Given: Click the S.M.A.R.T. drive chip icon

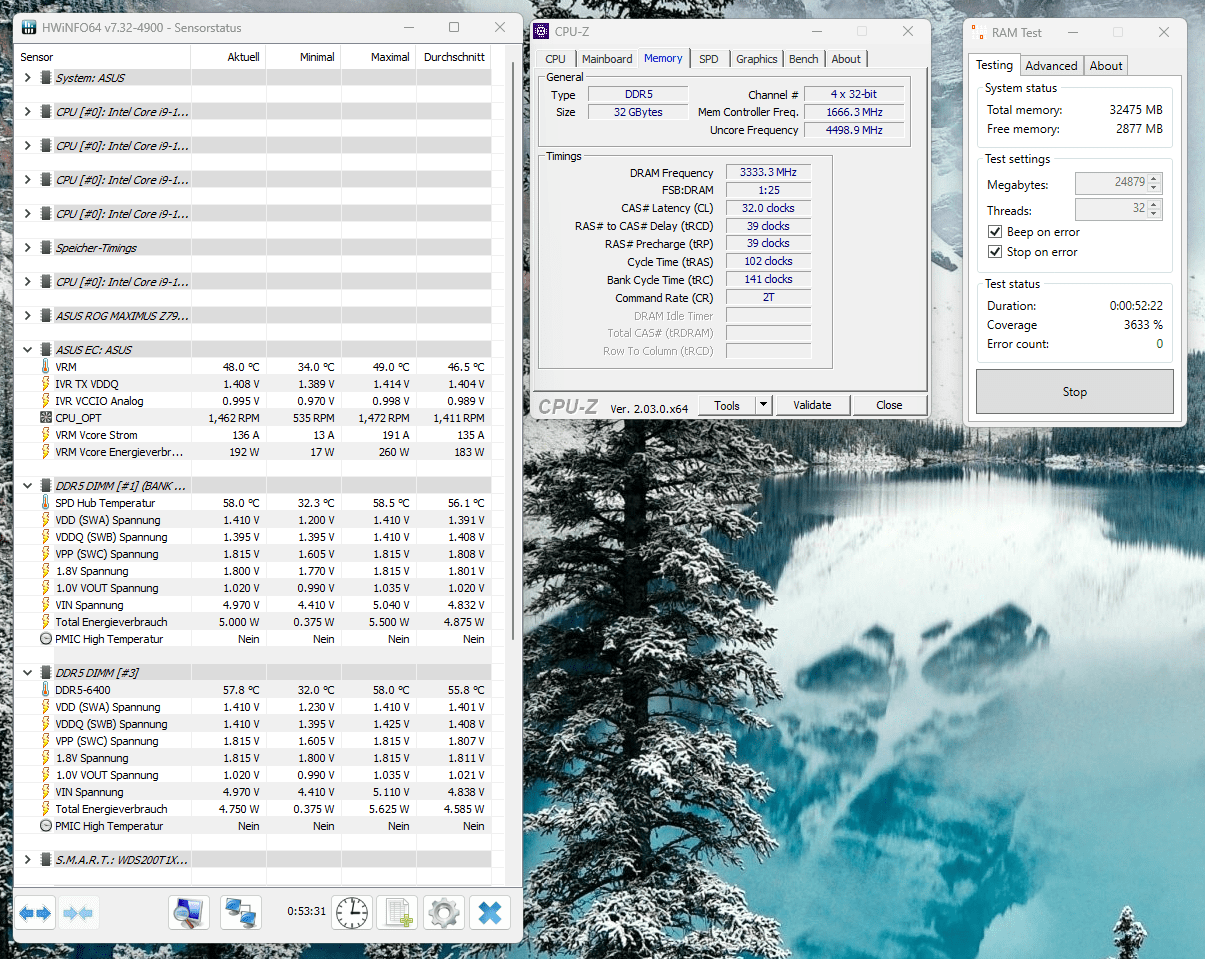Looking at the screenshot, I should (46, 860).
